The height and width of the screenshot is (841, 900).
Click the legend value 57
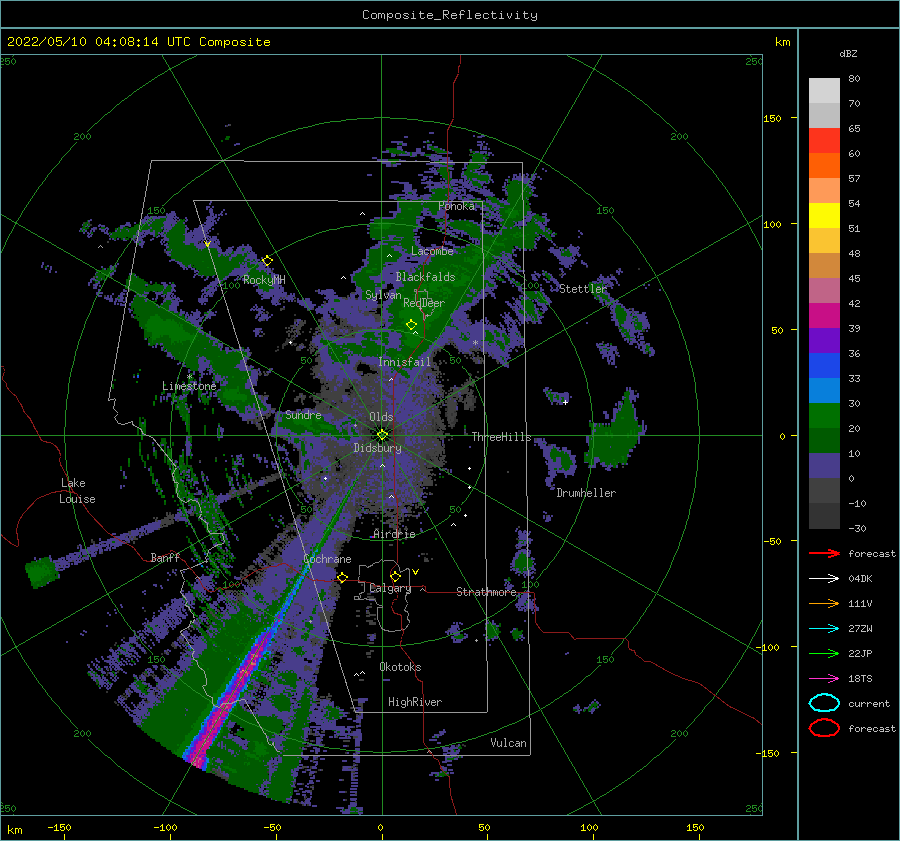point(854,178)
